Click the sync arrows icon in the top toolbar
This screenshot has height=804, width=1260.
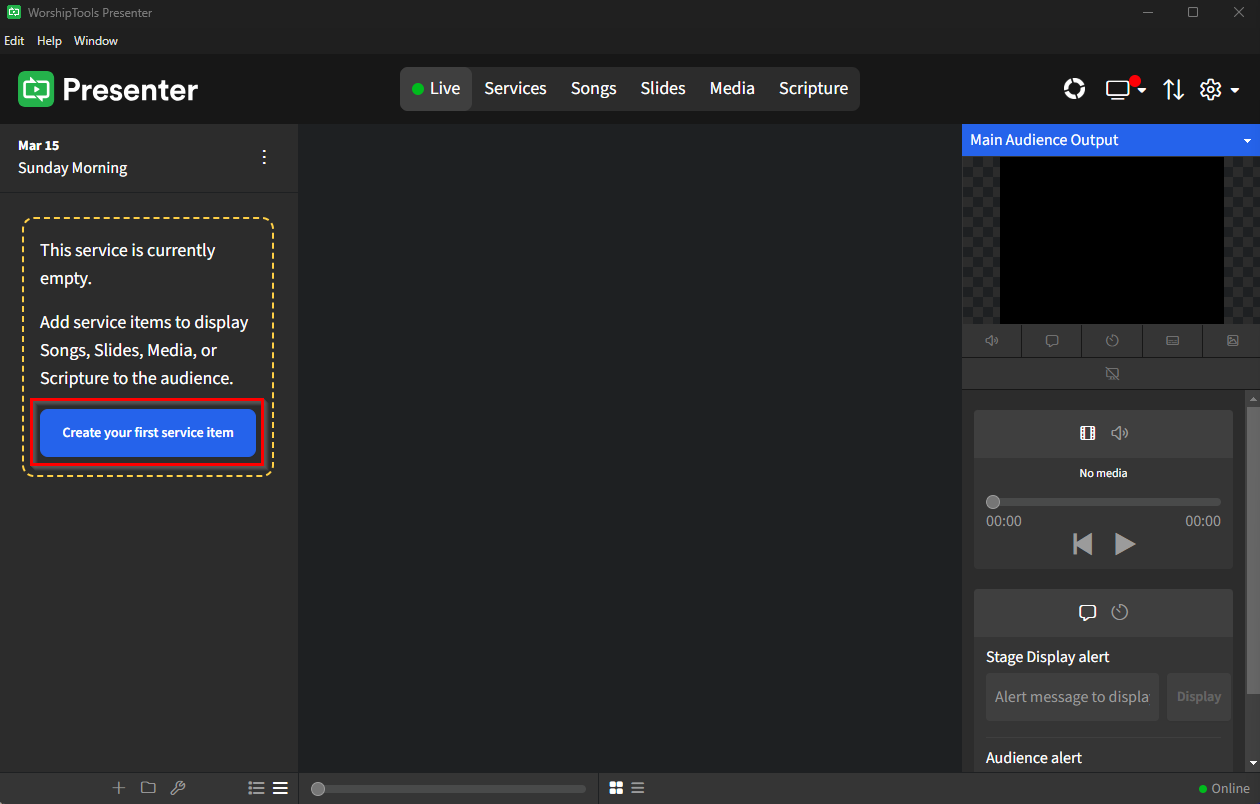coord(1174,89)
